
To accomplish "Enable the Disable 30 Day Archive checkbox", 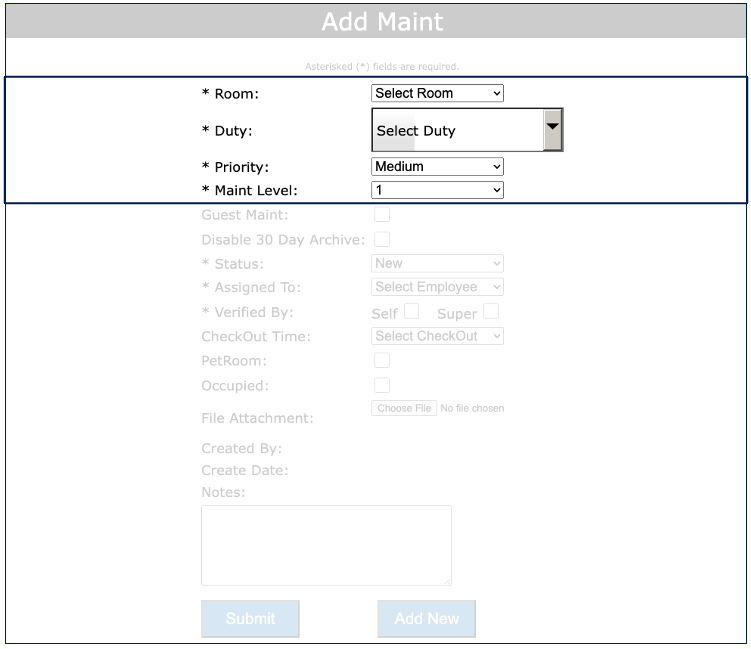I will [382, 239].
